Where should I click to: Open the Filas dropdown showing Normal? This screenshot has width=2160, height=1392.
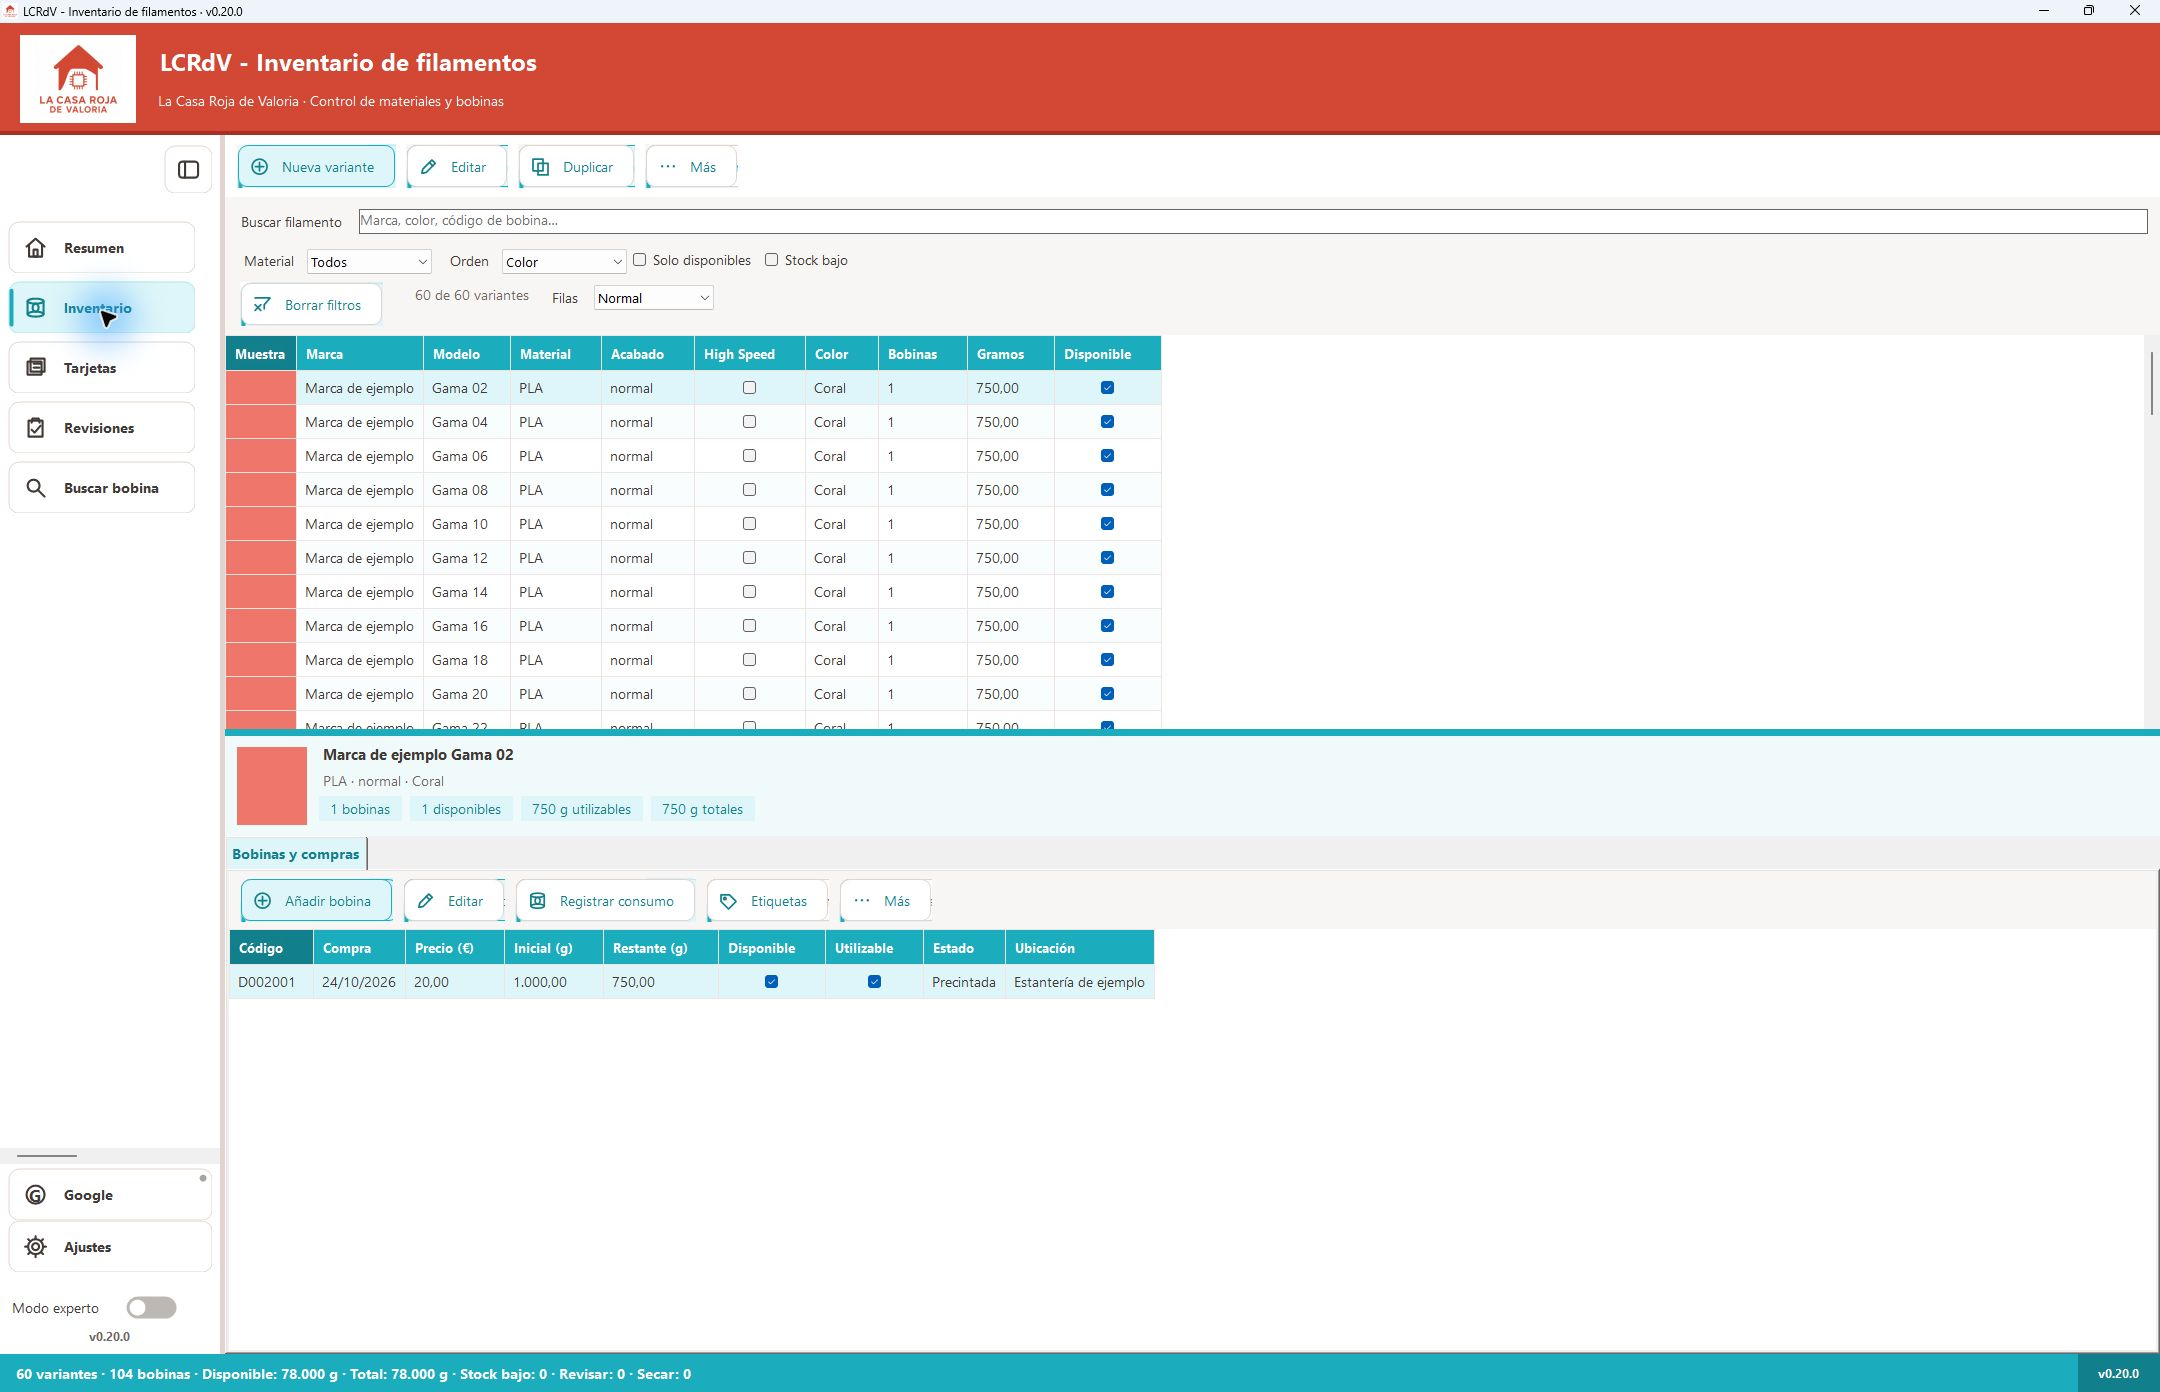(x=654, y=298)
